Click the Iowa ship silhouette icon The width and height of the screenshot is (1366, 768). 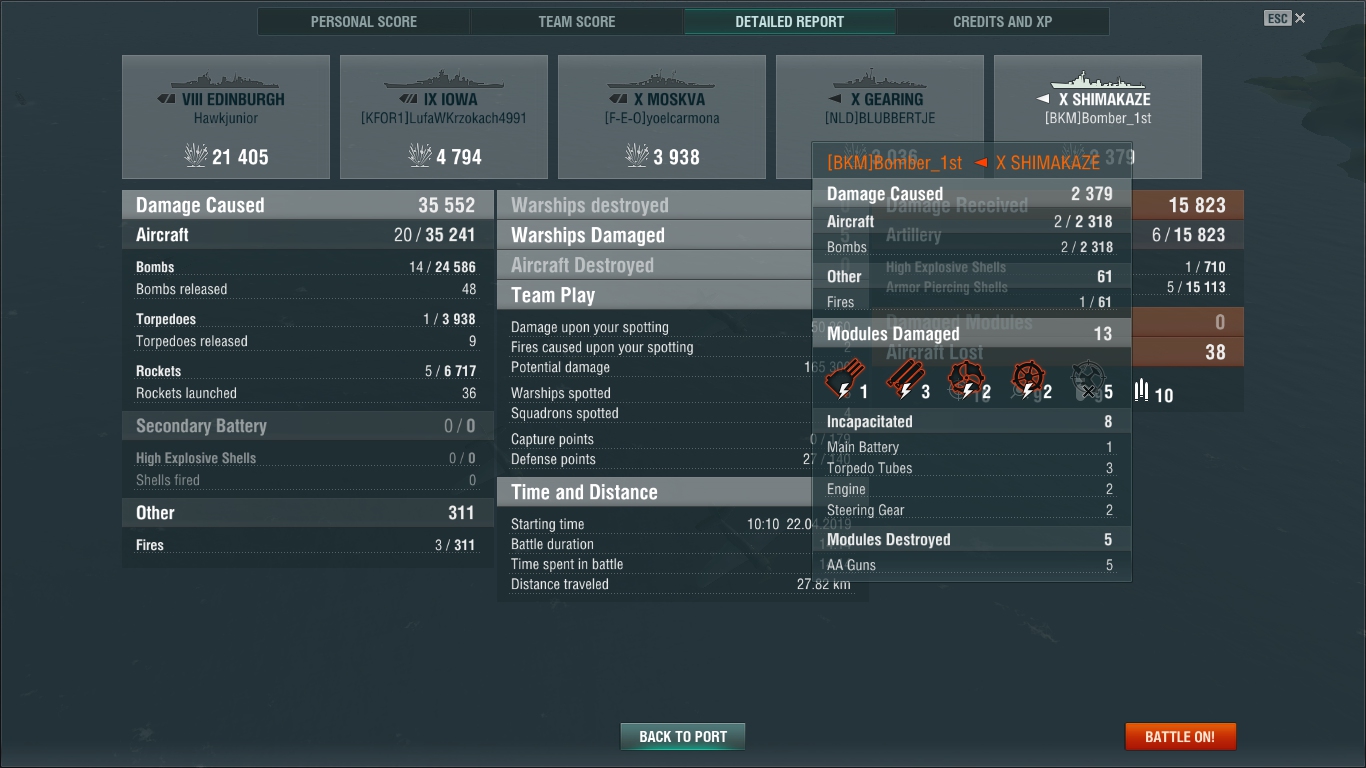(x=444, y=80)
